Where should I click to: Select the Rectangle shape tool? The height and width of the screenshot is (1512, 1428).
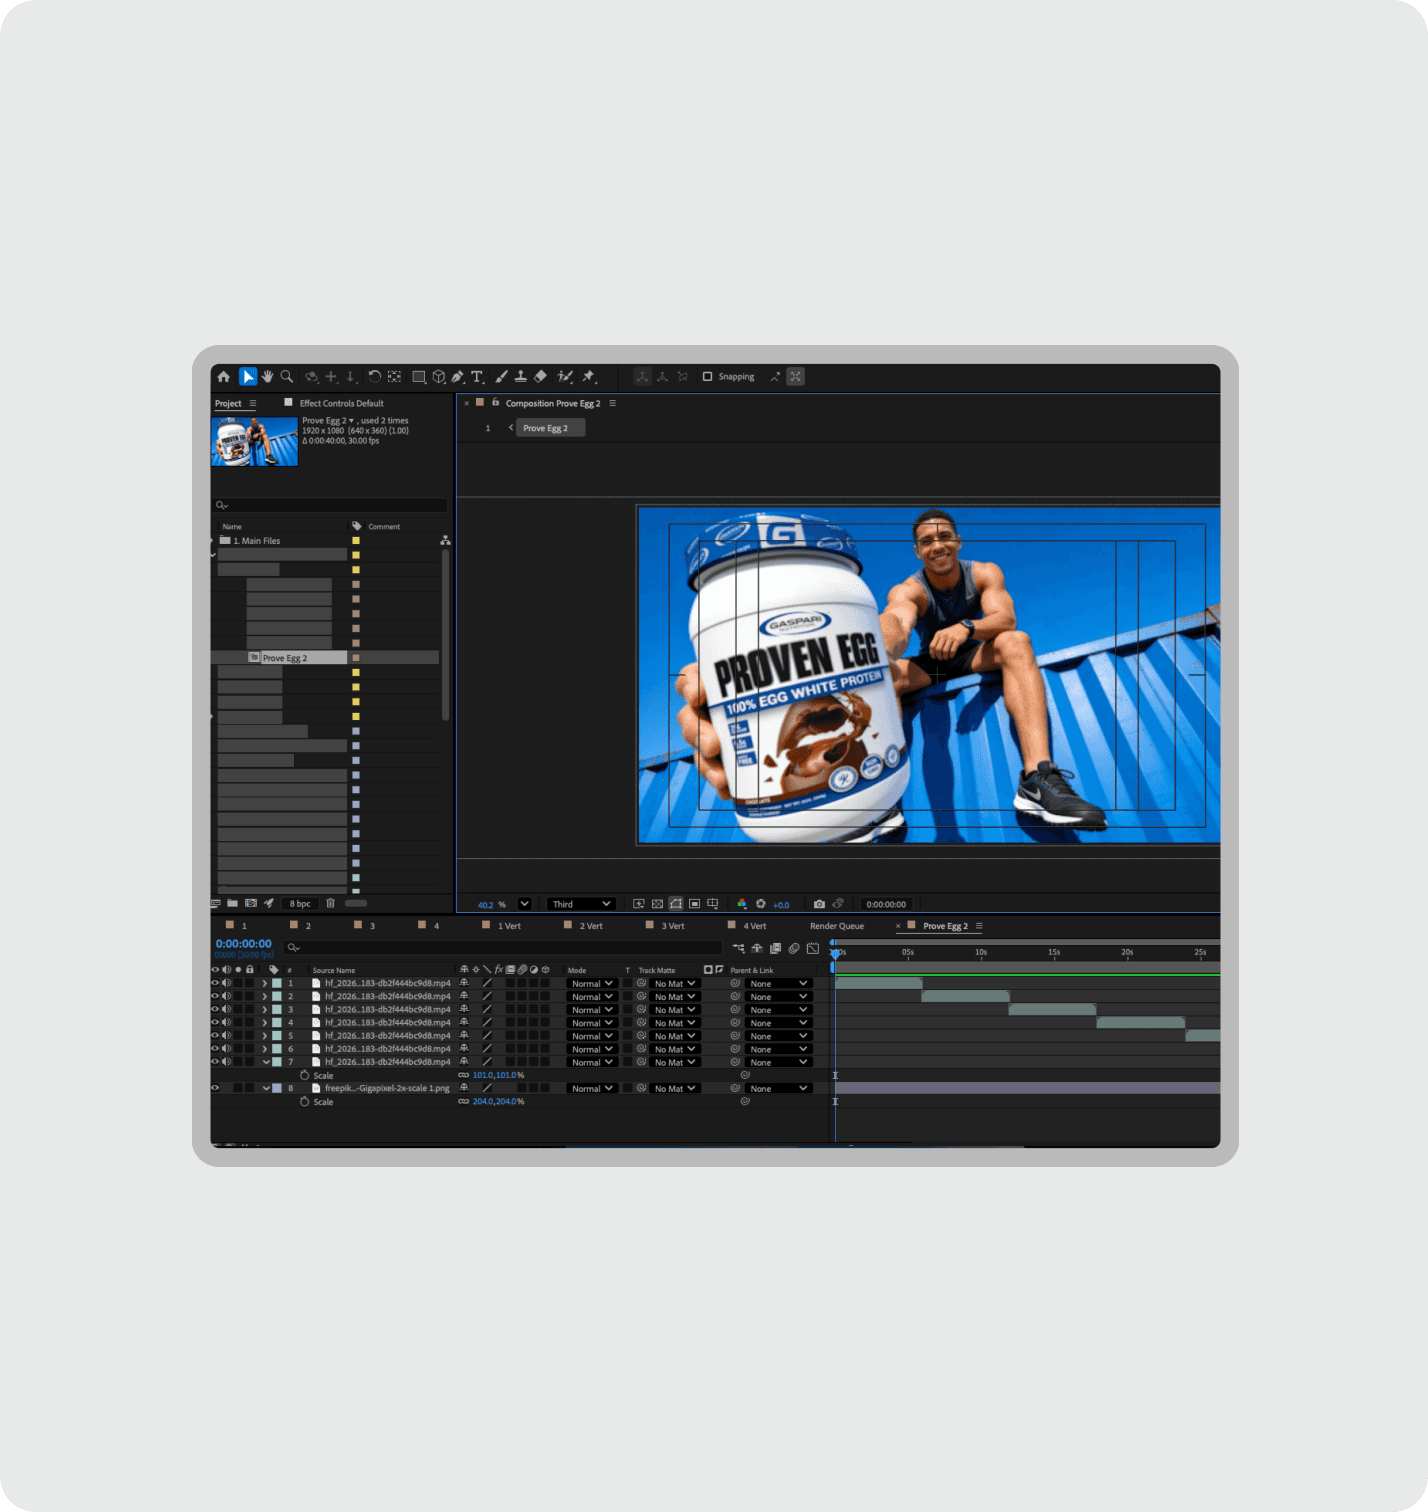[419, 377]
